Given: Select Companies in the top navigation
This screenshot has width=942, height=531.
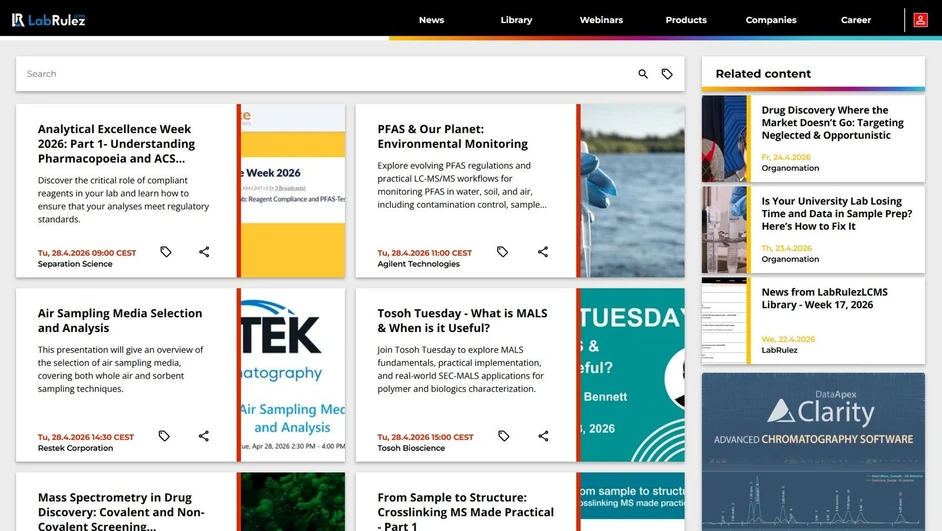Looking at the screenshot, I should point(771,20).
